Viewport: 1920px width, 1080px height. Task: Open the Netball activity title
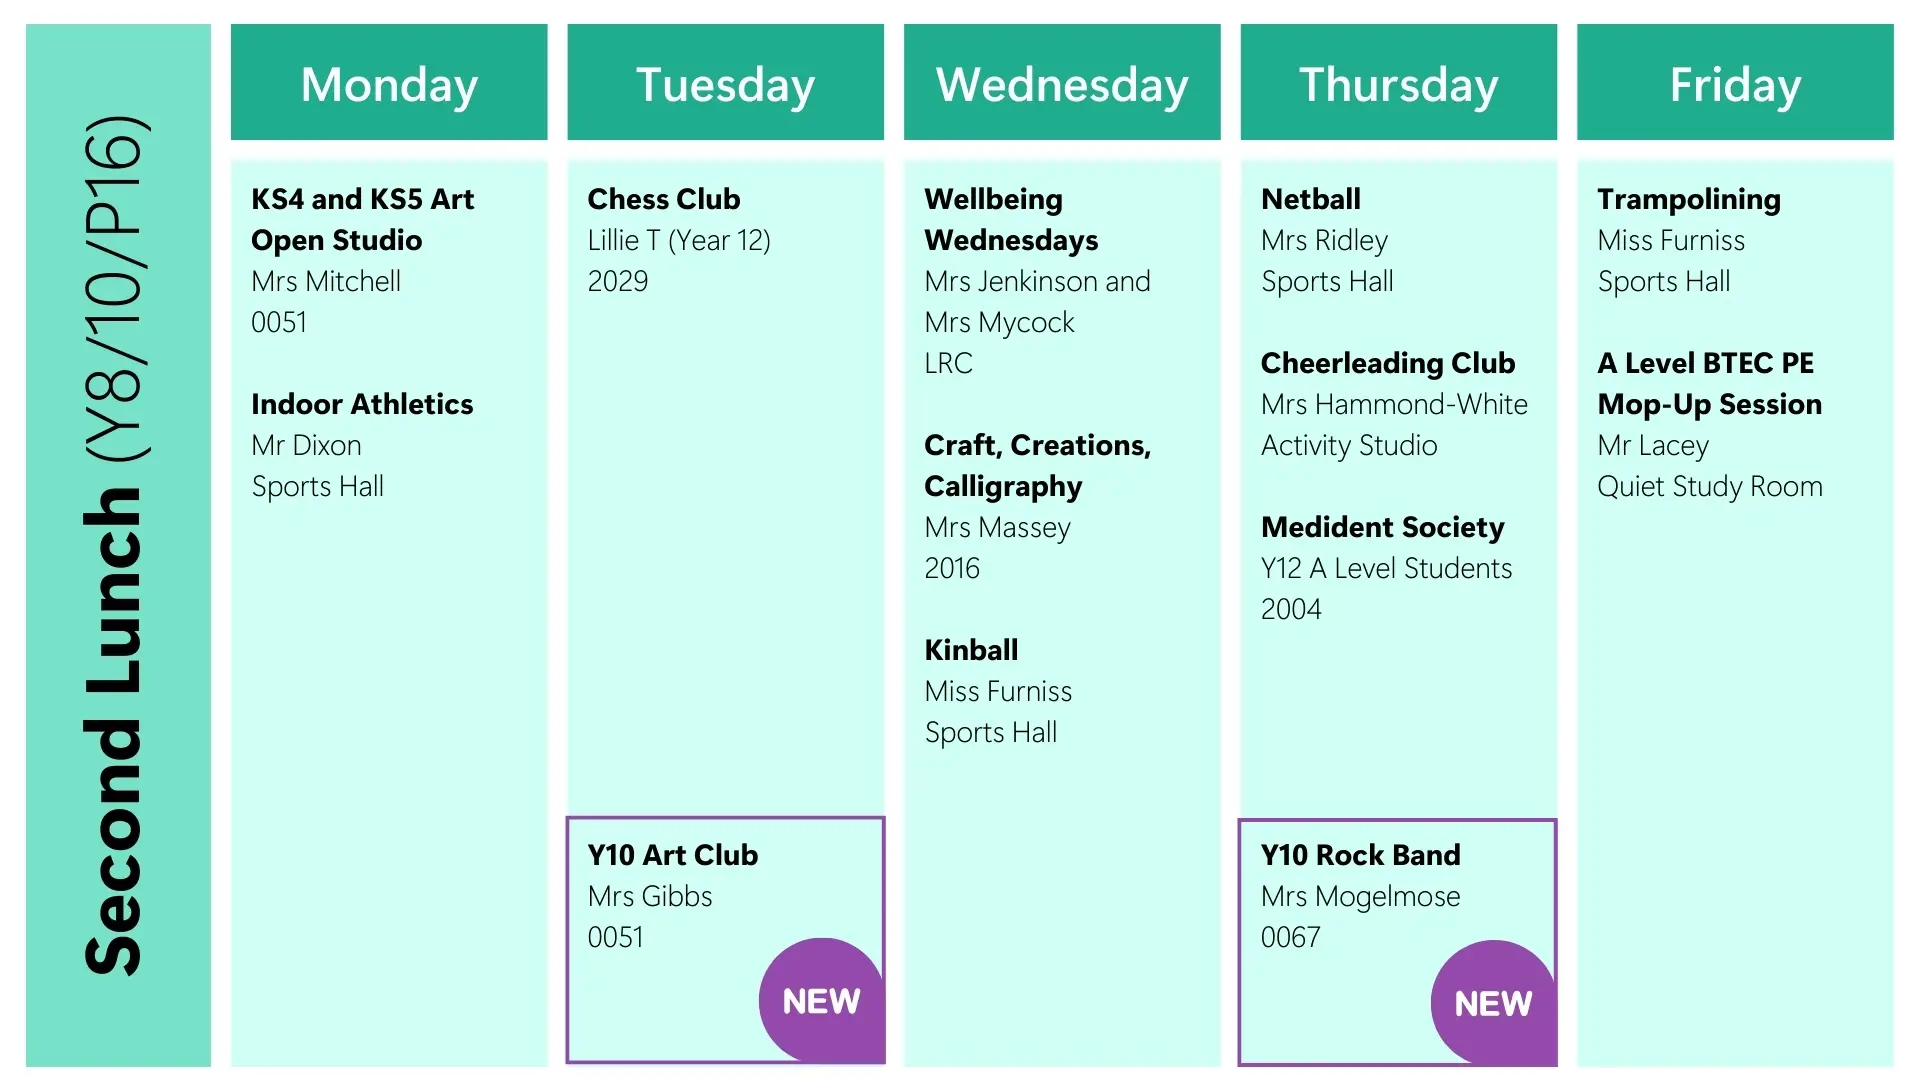point(1310,199)
